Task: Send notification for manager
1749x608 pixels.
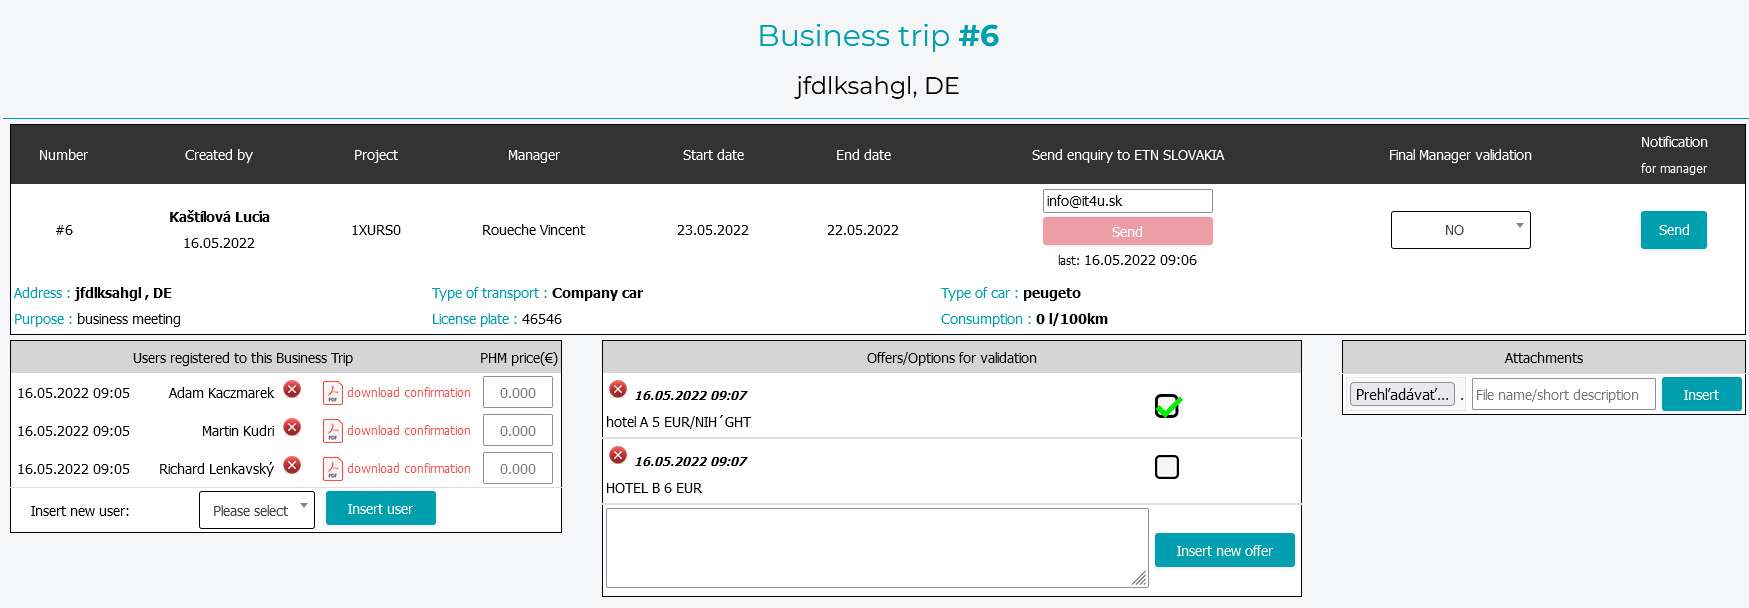Action: [x=1673, y=230]
